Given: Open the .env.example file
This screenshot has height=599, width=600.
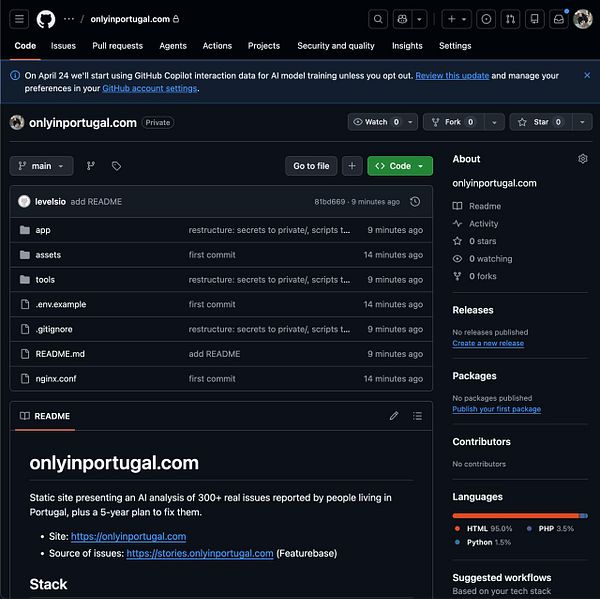Looking at the screenshot, I should click(x=61, y=304).
